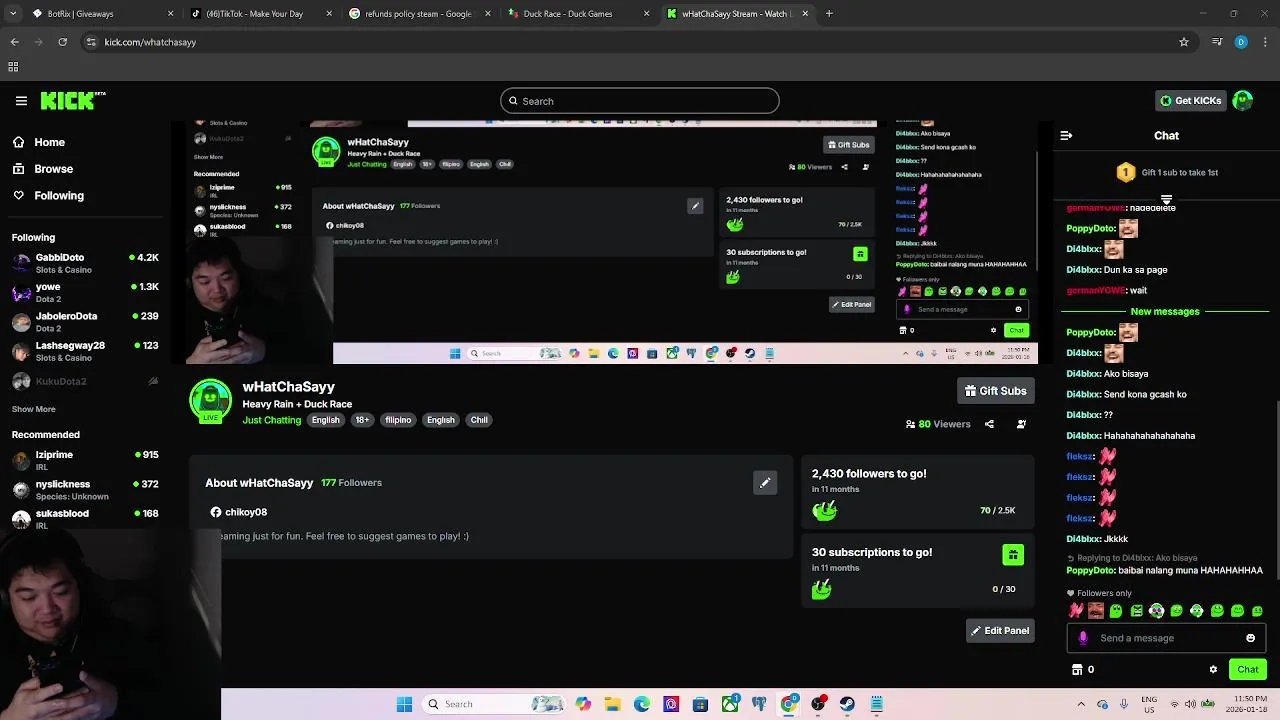Click the pencil edit icon in About panel
The height and width of the screenshot is (720, 1280).
tap(765, 483)
